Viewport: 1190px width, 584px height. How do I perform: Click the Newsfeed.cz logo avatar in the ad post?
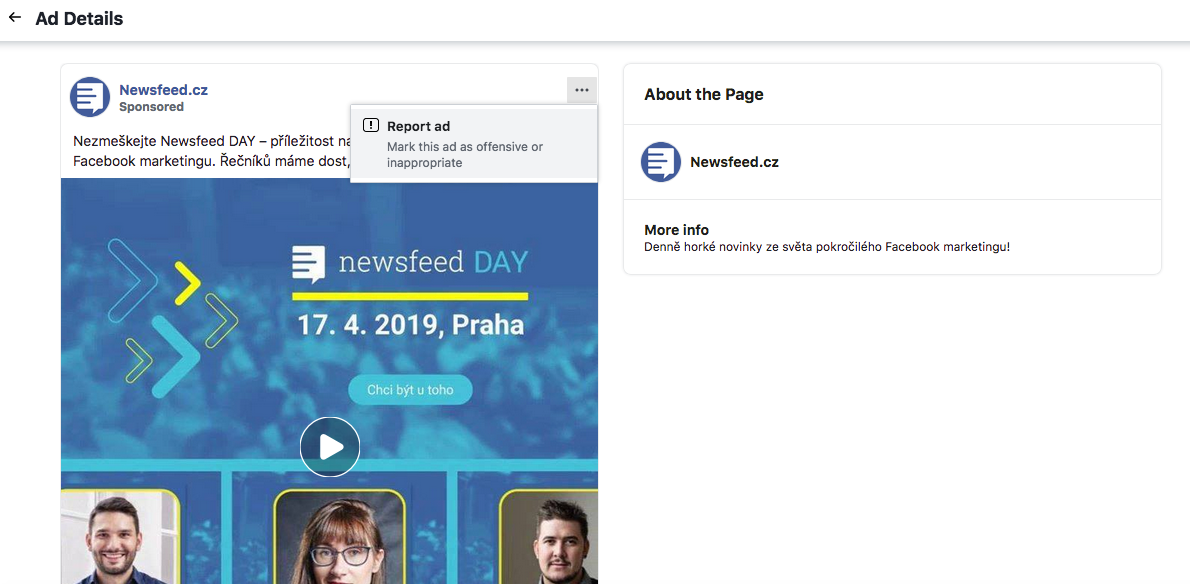pos(90,97)
